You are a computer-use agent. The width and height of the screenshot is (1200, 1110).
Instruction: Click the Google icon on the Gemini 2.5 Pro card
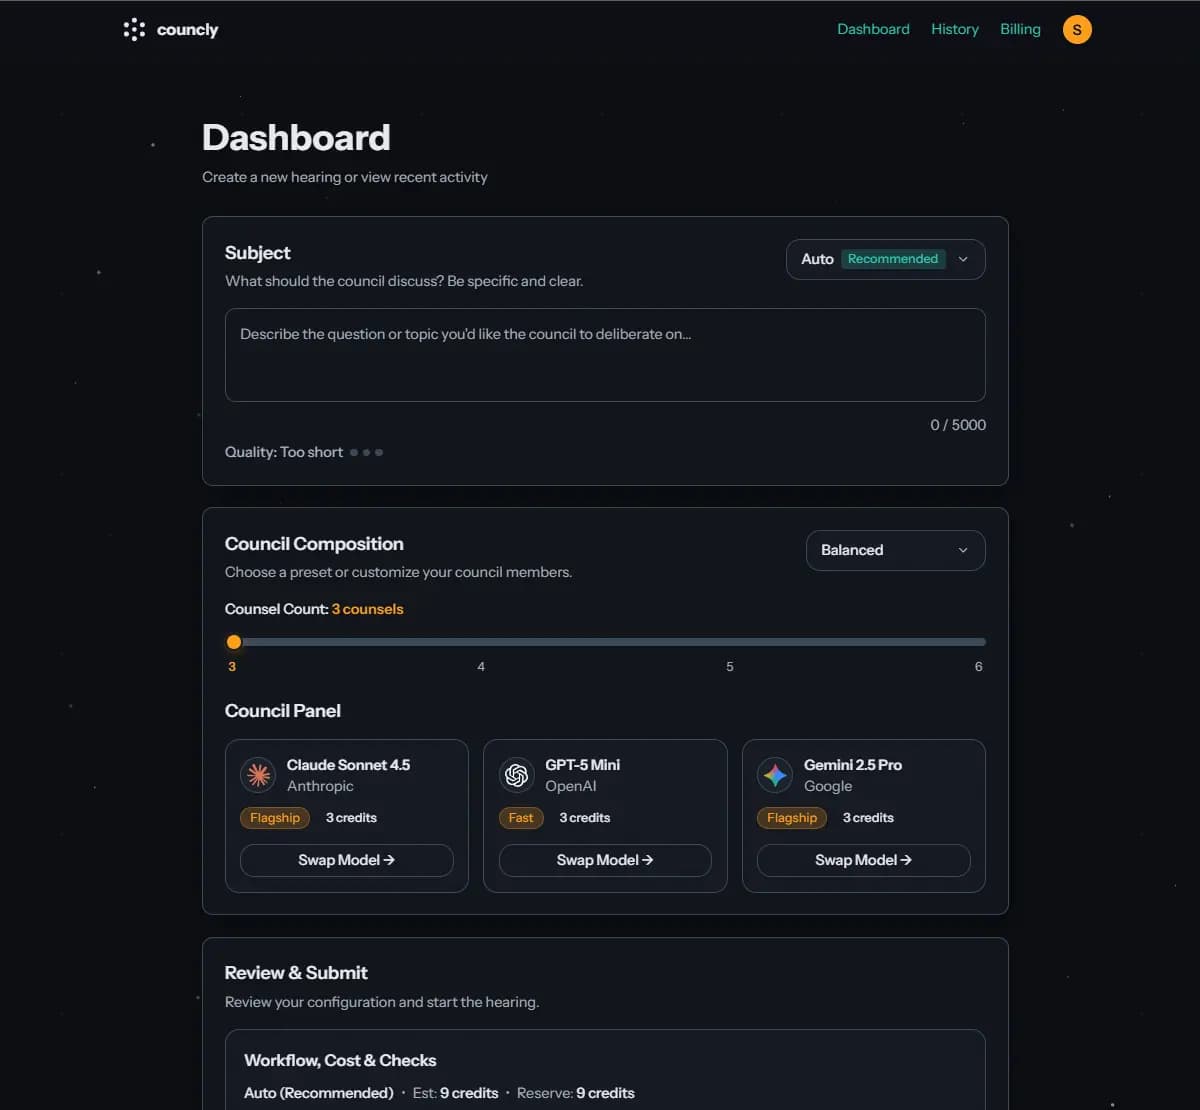pyautogui.click(x=775, y=775)
